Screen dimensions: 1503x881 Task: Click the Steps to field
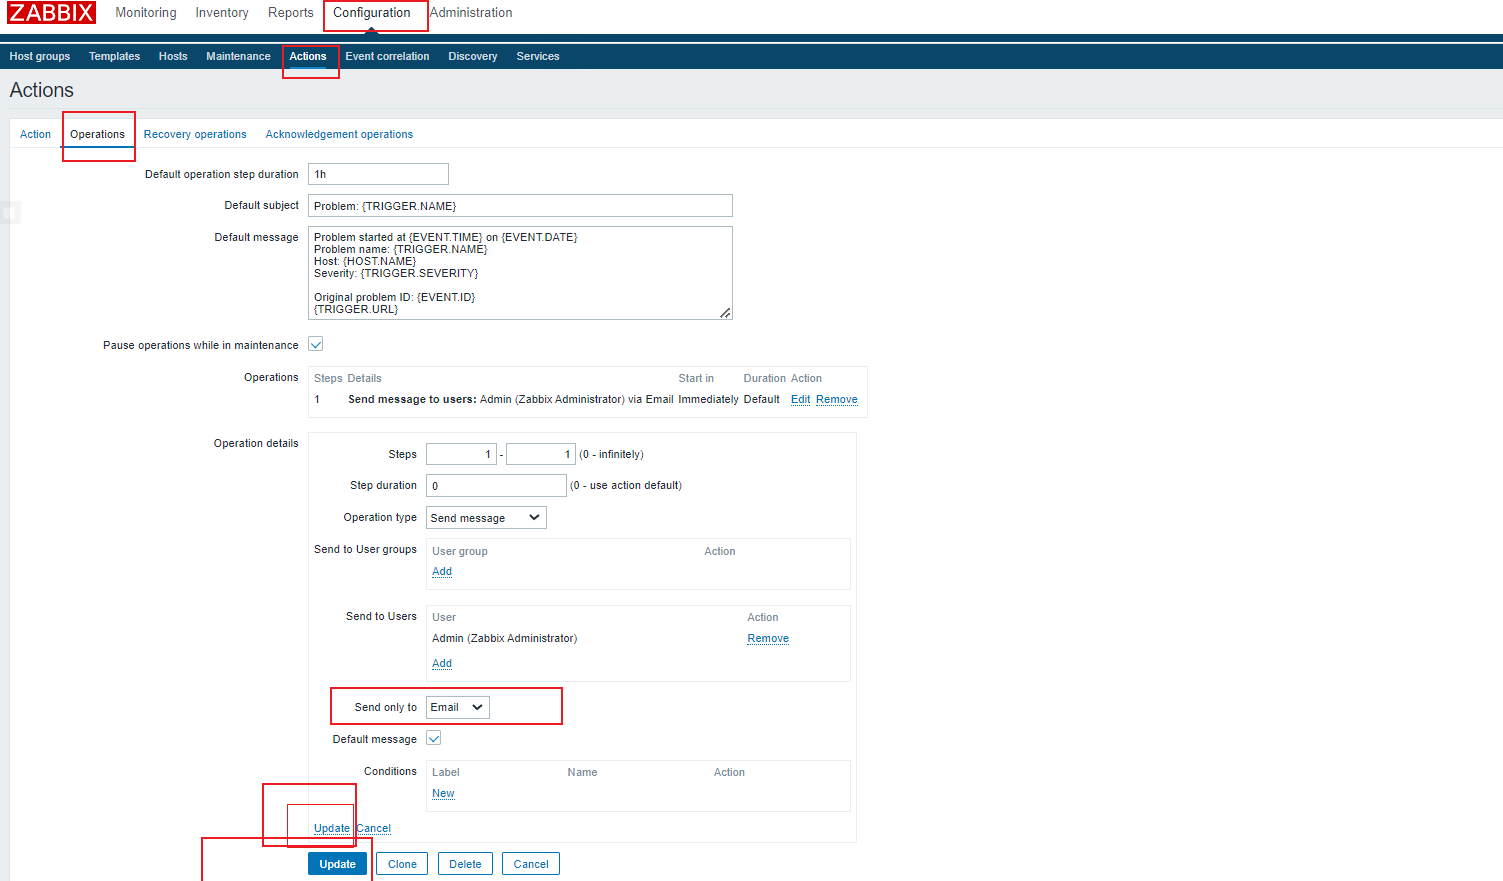[541, 454]
